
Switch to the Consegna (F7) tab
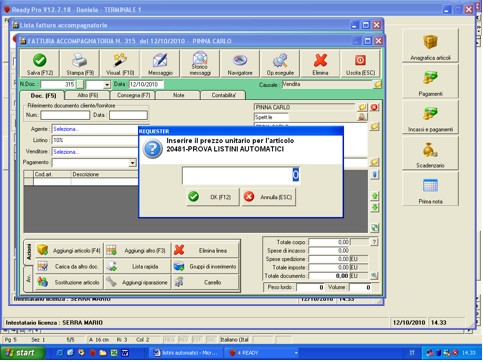[133, 95]
